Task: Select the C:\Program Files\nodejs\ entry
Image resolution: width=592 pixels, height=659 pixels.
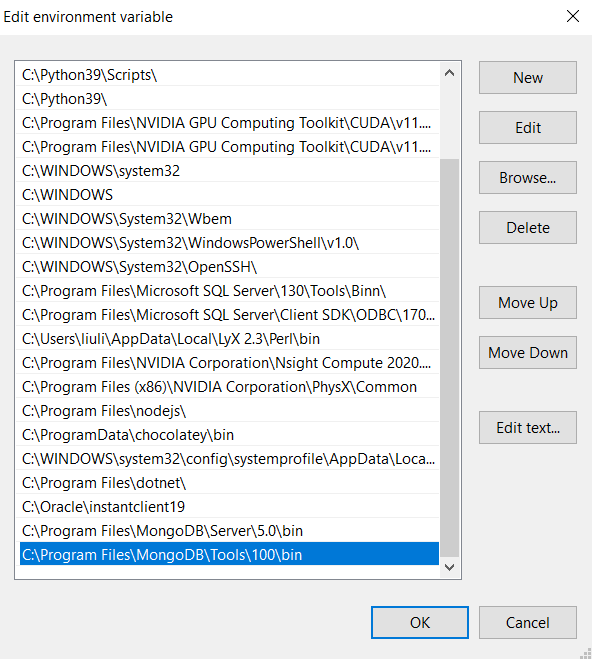Action: (x=228, y=411)
